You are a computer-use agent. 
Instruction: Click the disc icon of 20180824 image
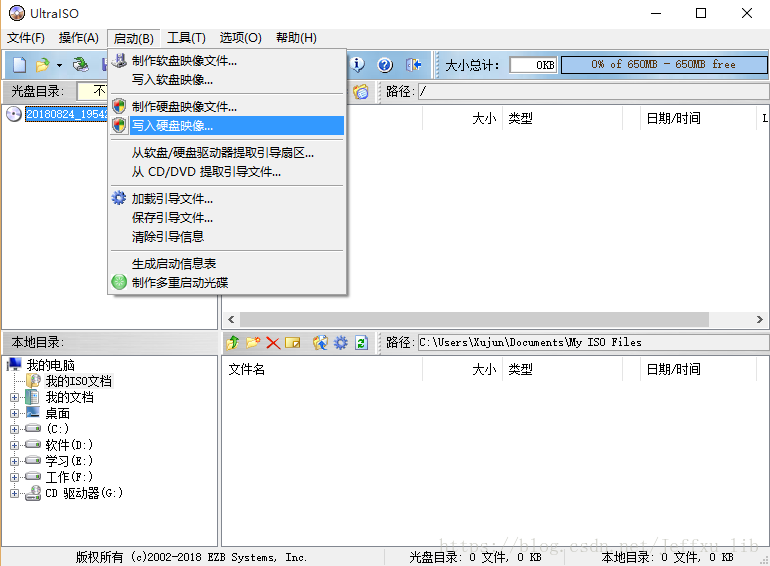click(14, 114)
